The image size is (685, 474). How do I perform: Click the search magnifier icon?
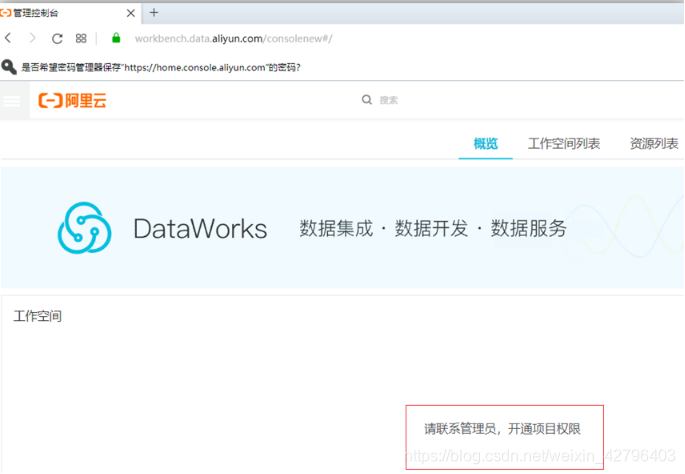click(367, 100)
